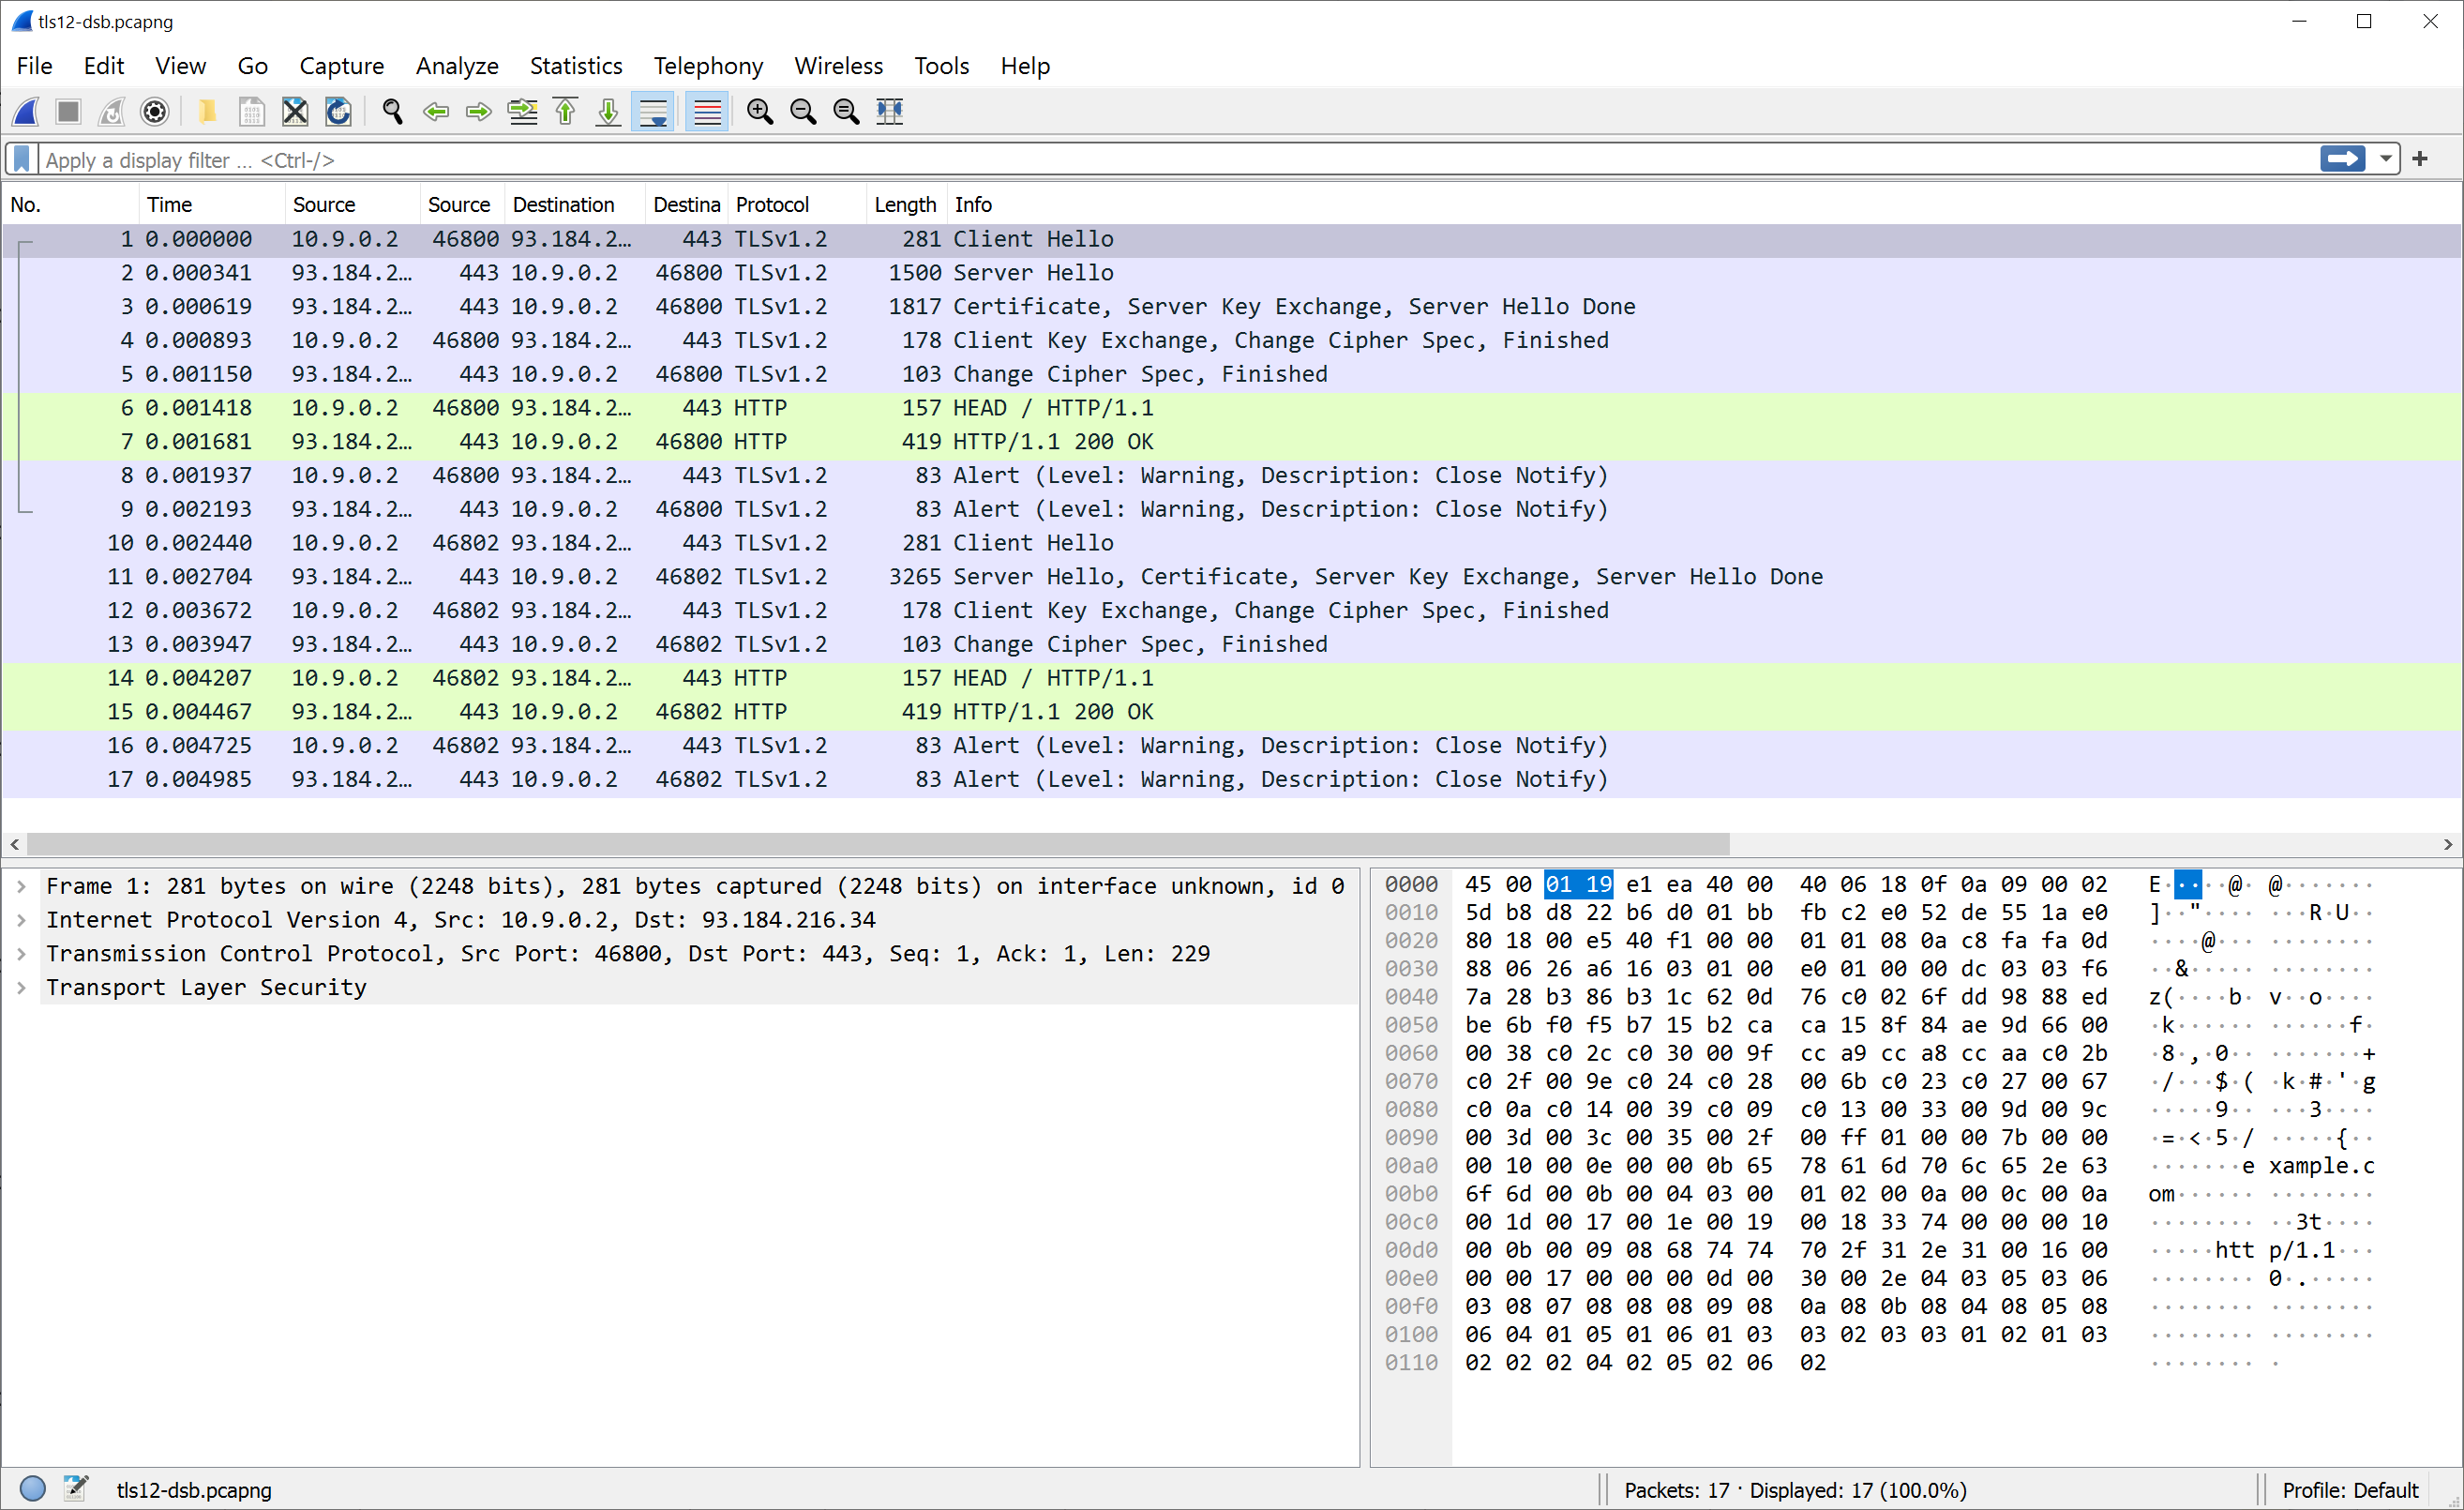The height and width of the screenshot is (1510, 2464).
Task: Toggle packet colorization rules
Action: (707, 111)
